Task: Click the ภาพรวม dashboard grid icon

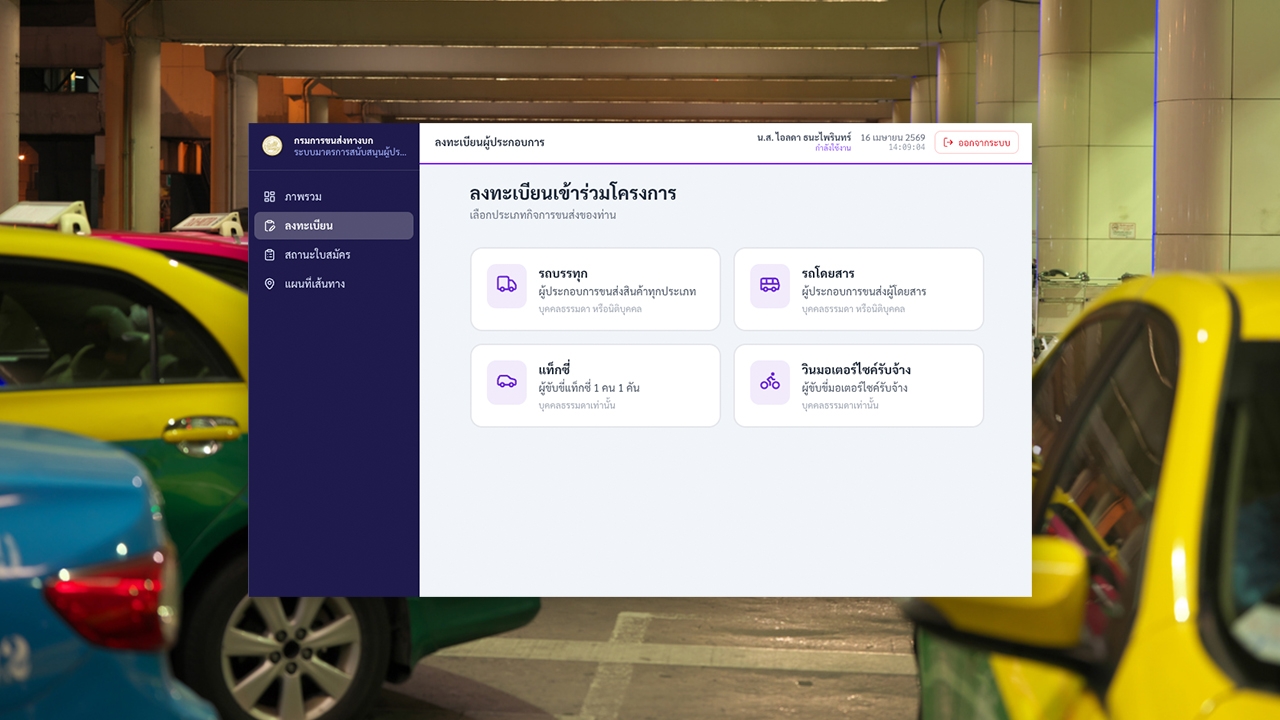Action: pyautogui.click(x=270, y=197)
